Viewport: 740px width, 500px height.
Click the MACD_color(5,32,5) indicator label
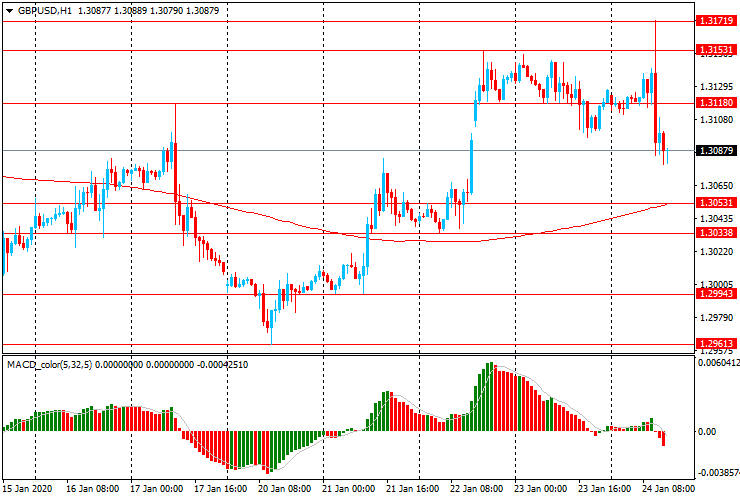(50, 364)
